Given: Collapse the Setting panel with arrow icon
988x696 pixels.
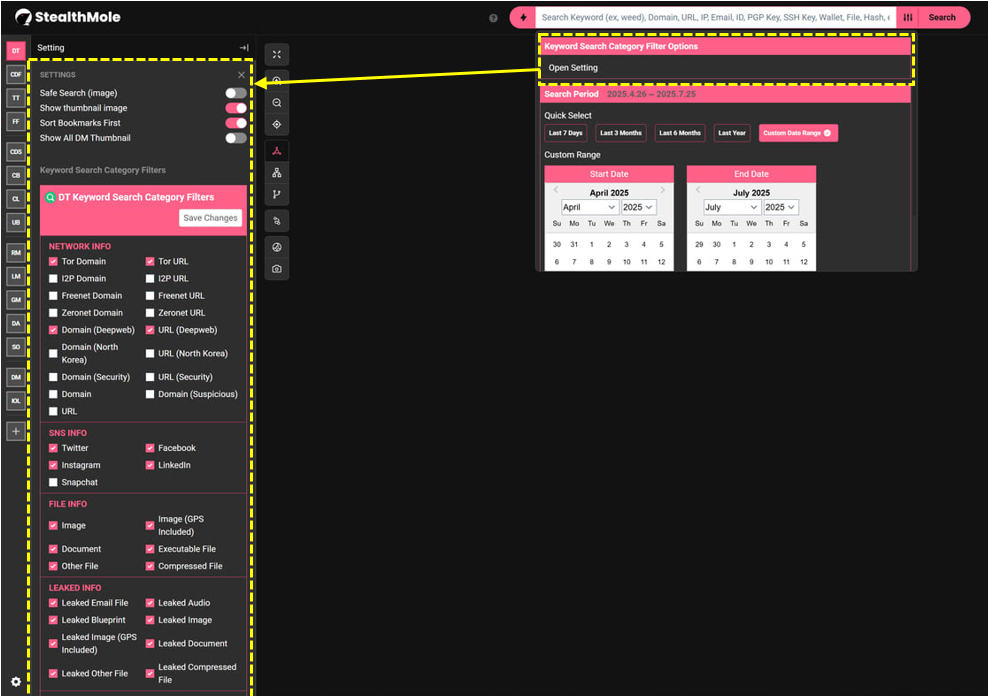Looking at the screenshot, I should (x=244, y=48).
